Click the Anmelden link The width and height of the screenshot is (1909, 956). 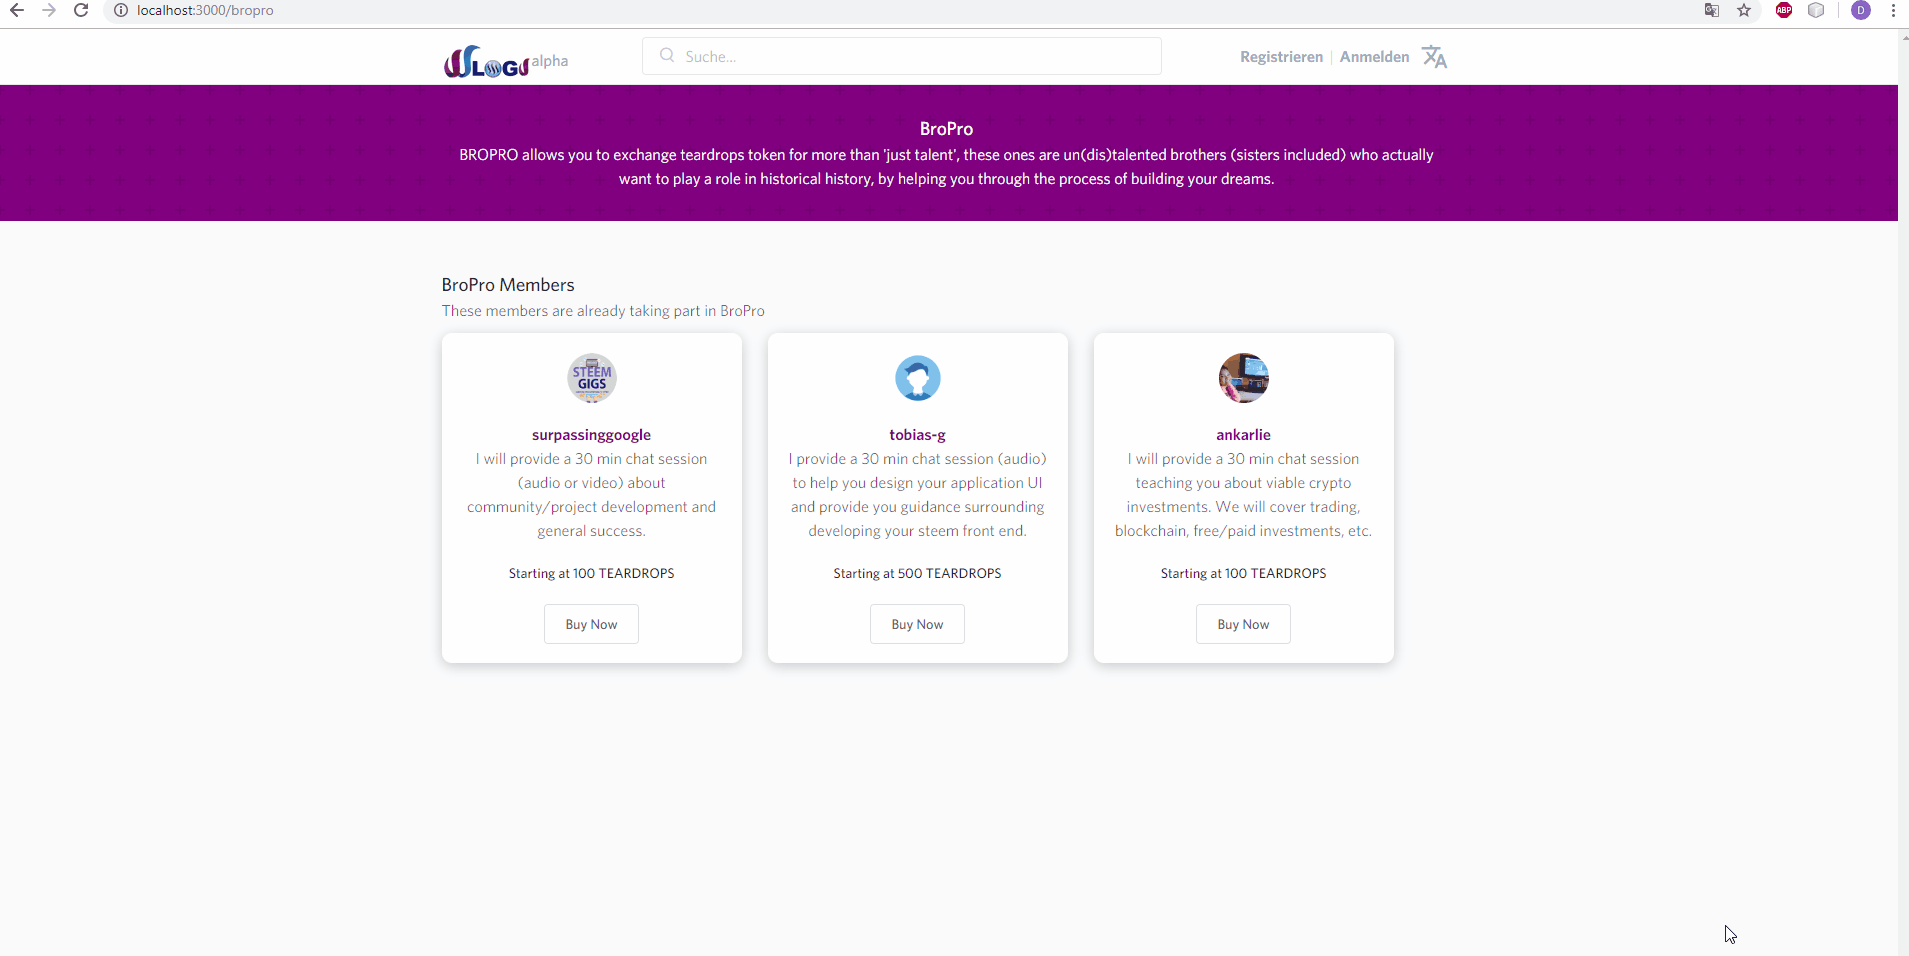pyautogui.click(x=1374, y=57)
